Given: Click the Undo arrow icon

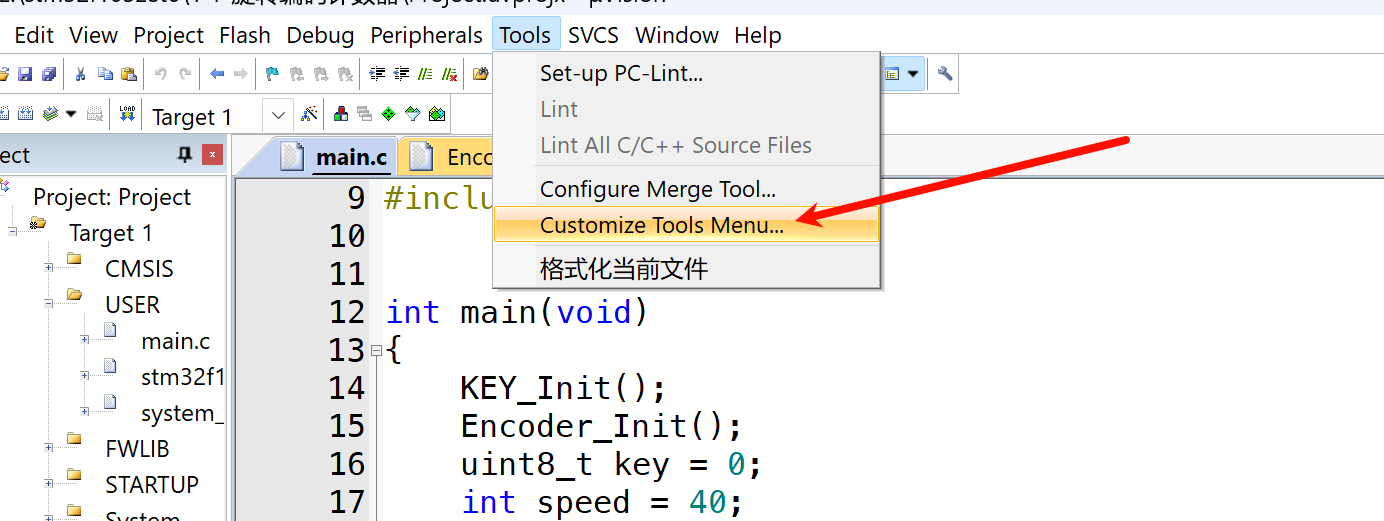Looking at the screenshot, I should click(x=160, y=74).
